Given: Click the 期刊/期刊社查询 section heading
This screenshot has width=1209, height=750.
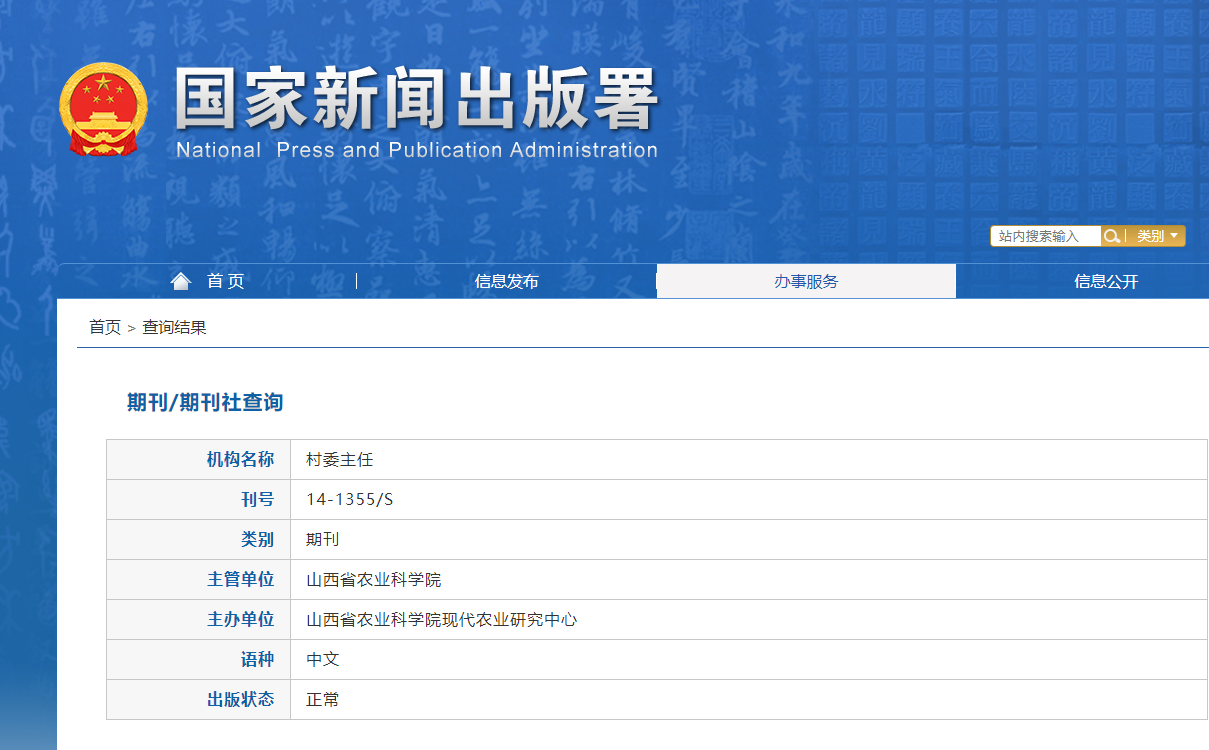Looking at the screenshot, I should pyautogui.click(x=205, y=402).
